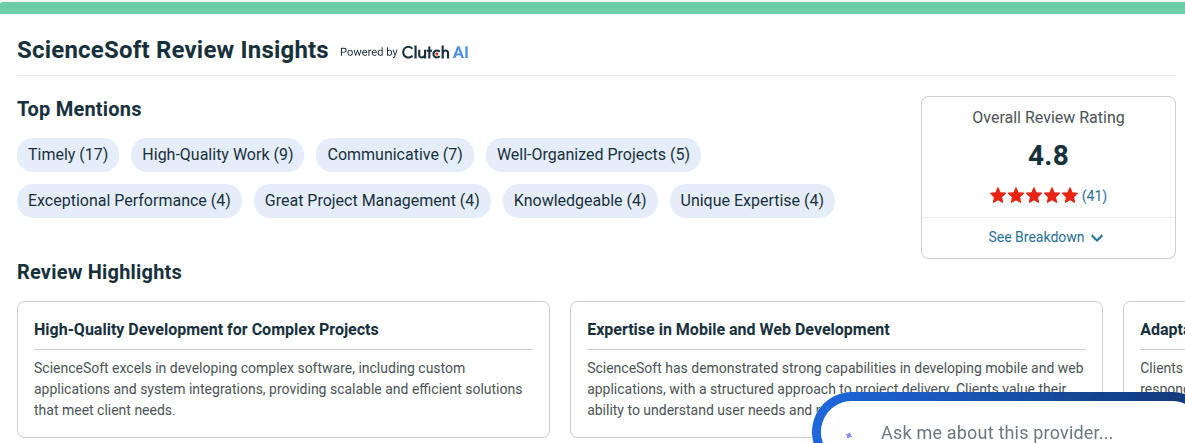
Task: Open the High-Quality Development for Complex Projects card
Action: [x=283, y=369]
